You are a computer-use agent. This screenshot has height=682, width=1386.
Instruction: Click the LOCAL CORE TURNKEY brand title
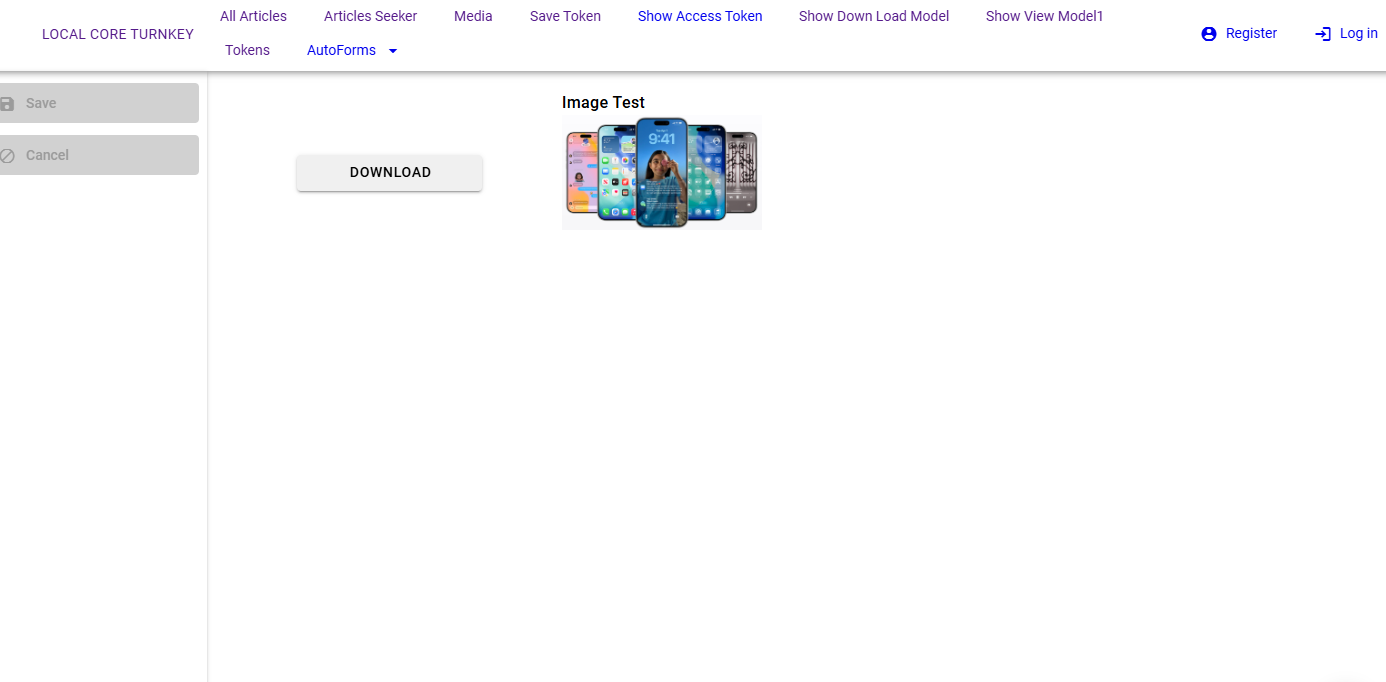(x=118, y=34)
